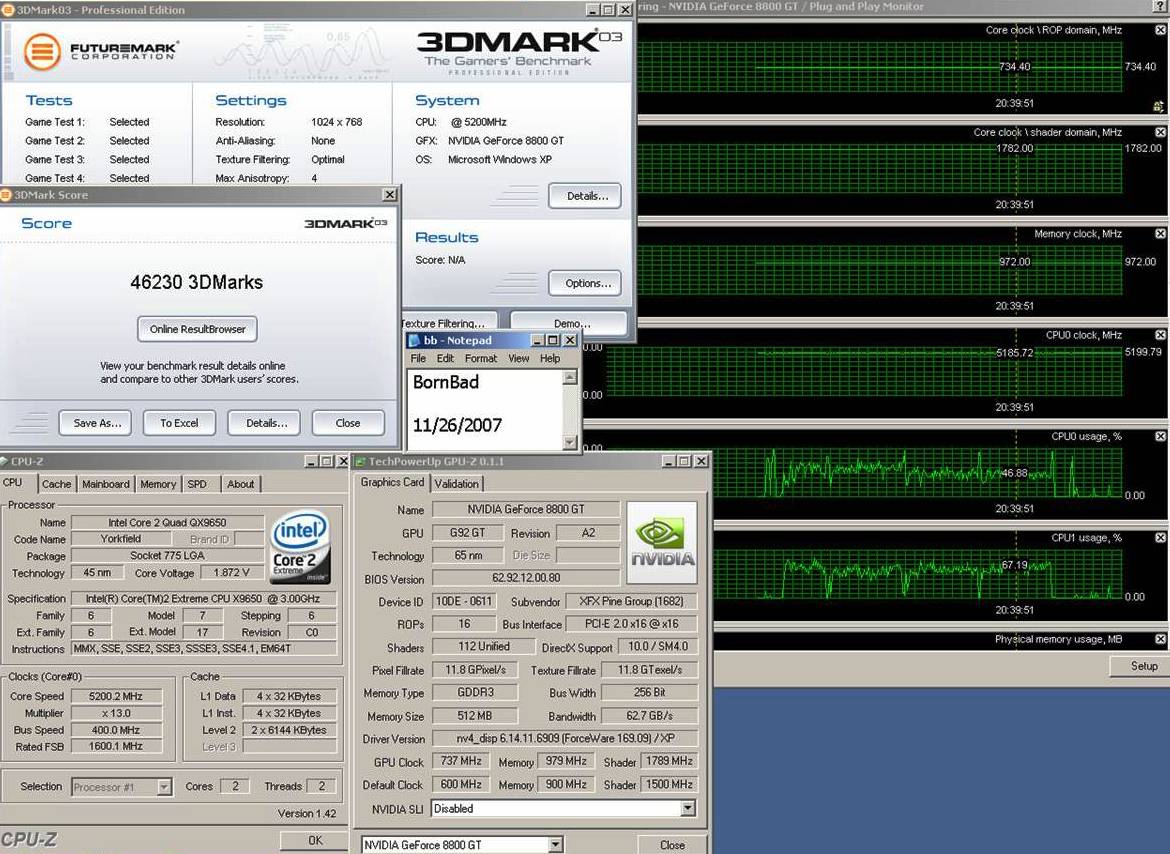The height and width of the screenshot is (854, 1170).
Task: Close the CPU0 clock graph
Action: tap(1160, 335)
